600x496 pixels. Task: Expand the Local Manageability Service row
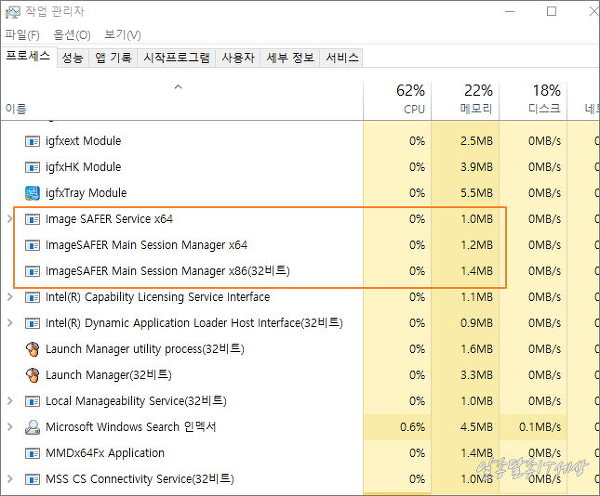pyautogui.click(x=10, y=401)
